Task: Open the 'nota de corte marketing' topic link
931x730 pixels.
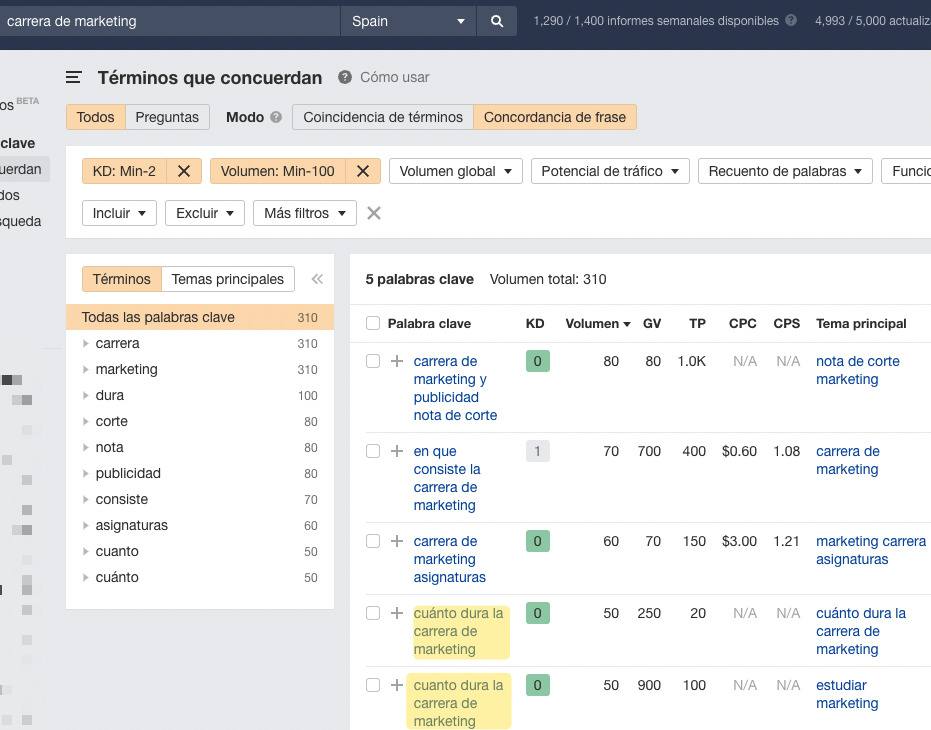Action: tap(857, 370)
